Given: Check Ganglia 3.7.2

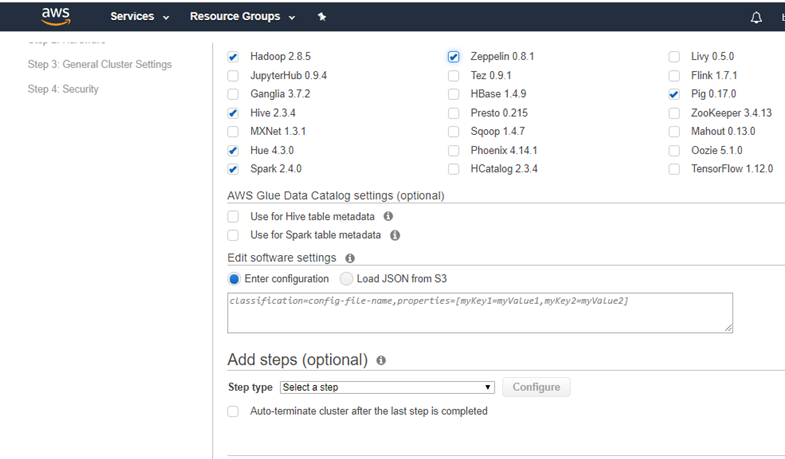Looking at the screenshot, I should 233,94.
